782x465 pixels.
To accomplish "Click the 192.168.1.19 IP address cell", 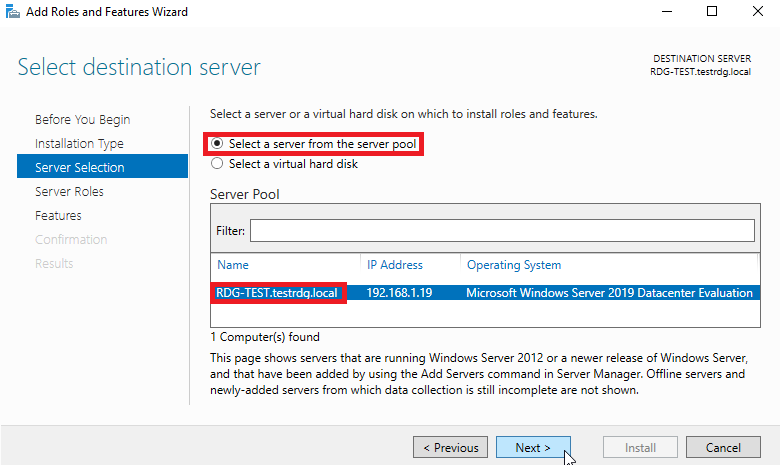I will coord(399,293).
